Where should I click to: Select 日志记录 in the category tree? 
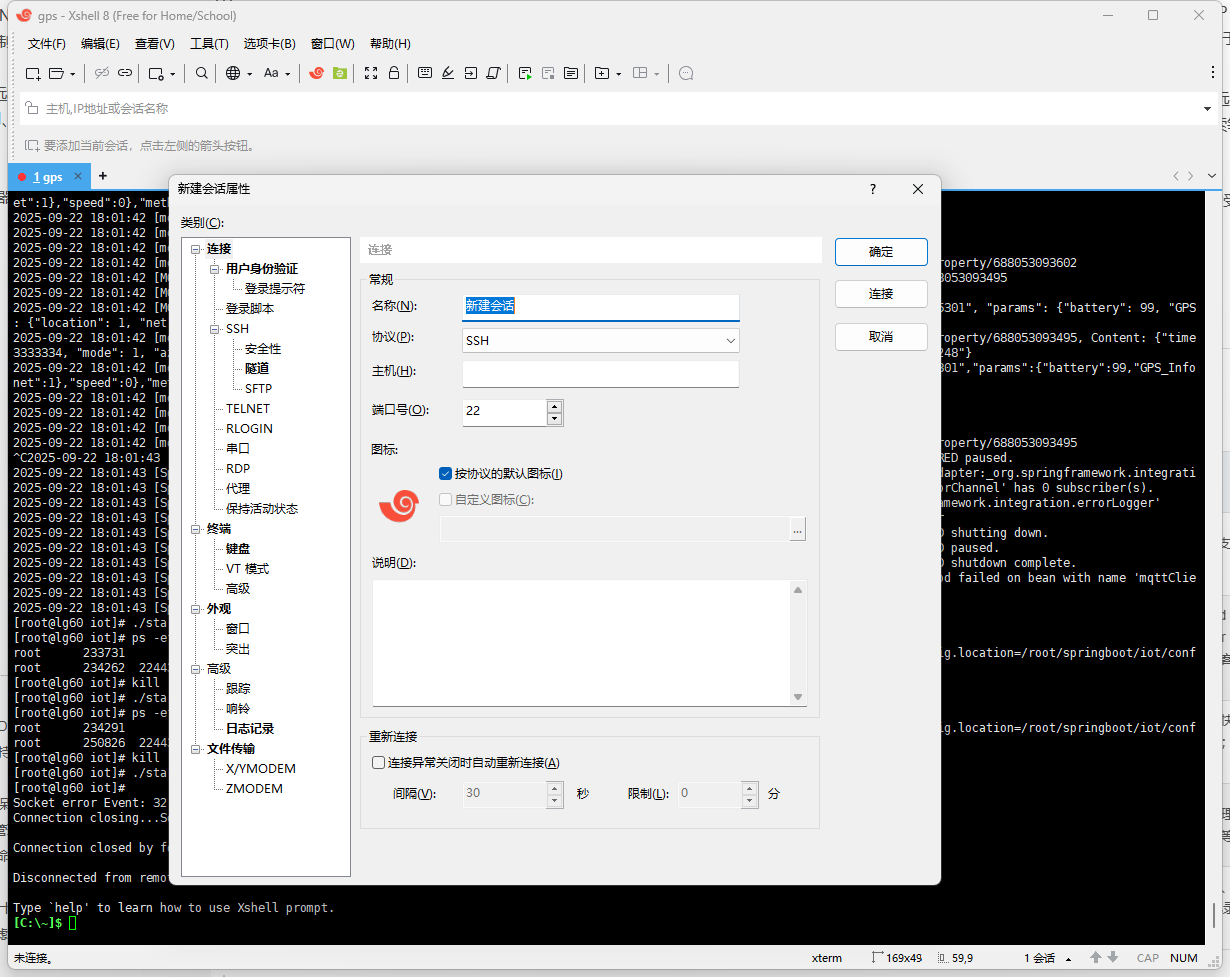[x=250, y=729]
